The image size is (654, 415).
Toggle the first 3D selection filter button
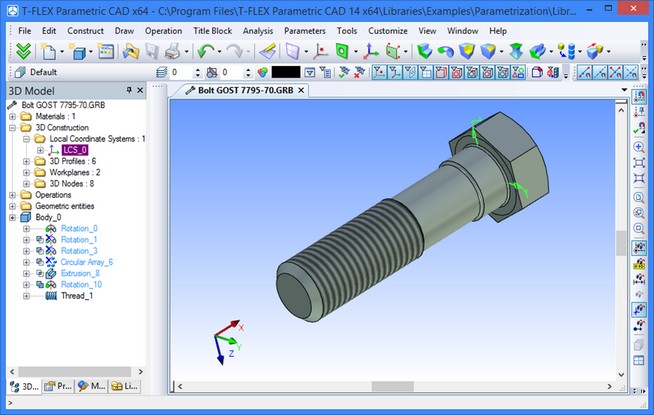[x=379, y=73]
